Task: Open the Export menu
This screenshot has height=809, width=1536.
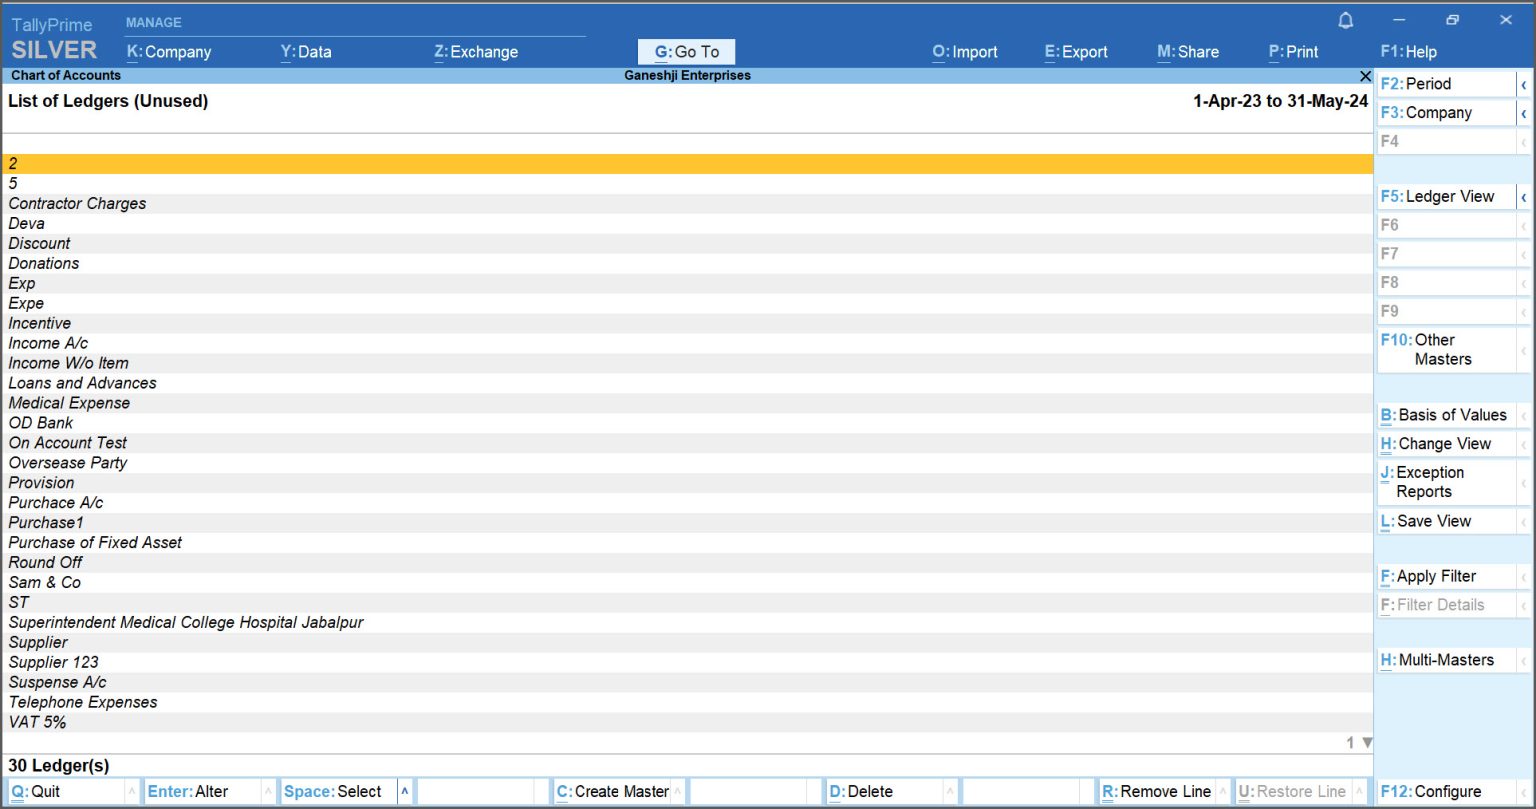Action: click(x=1076, y=52)
